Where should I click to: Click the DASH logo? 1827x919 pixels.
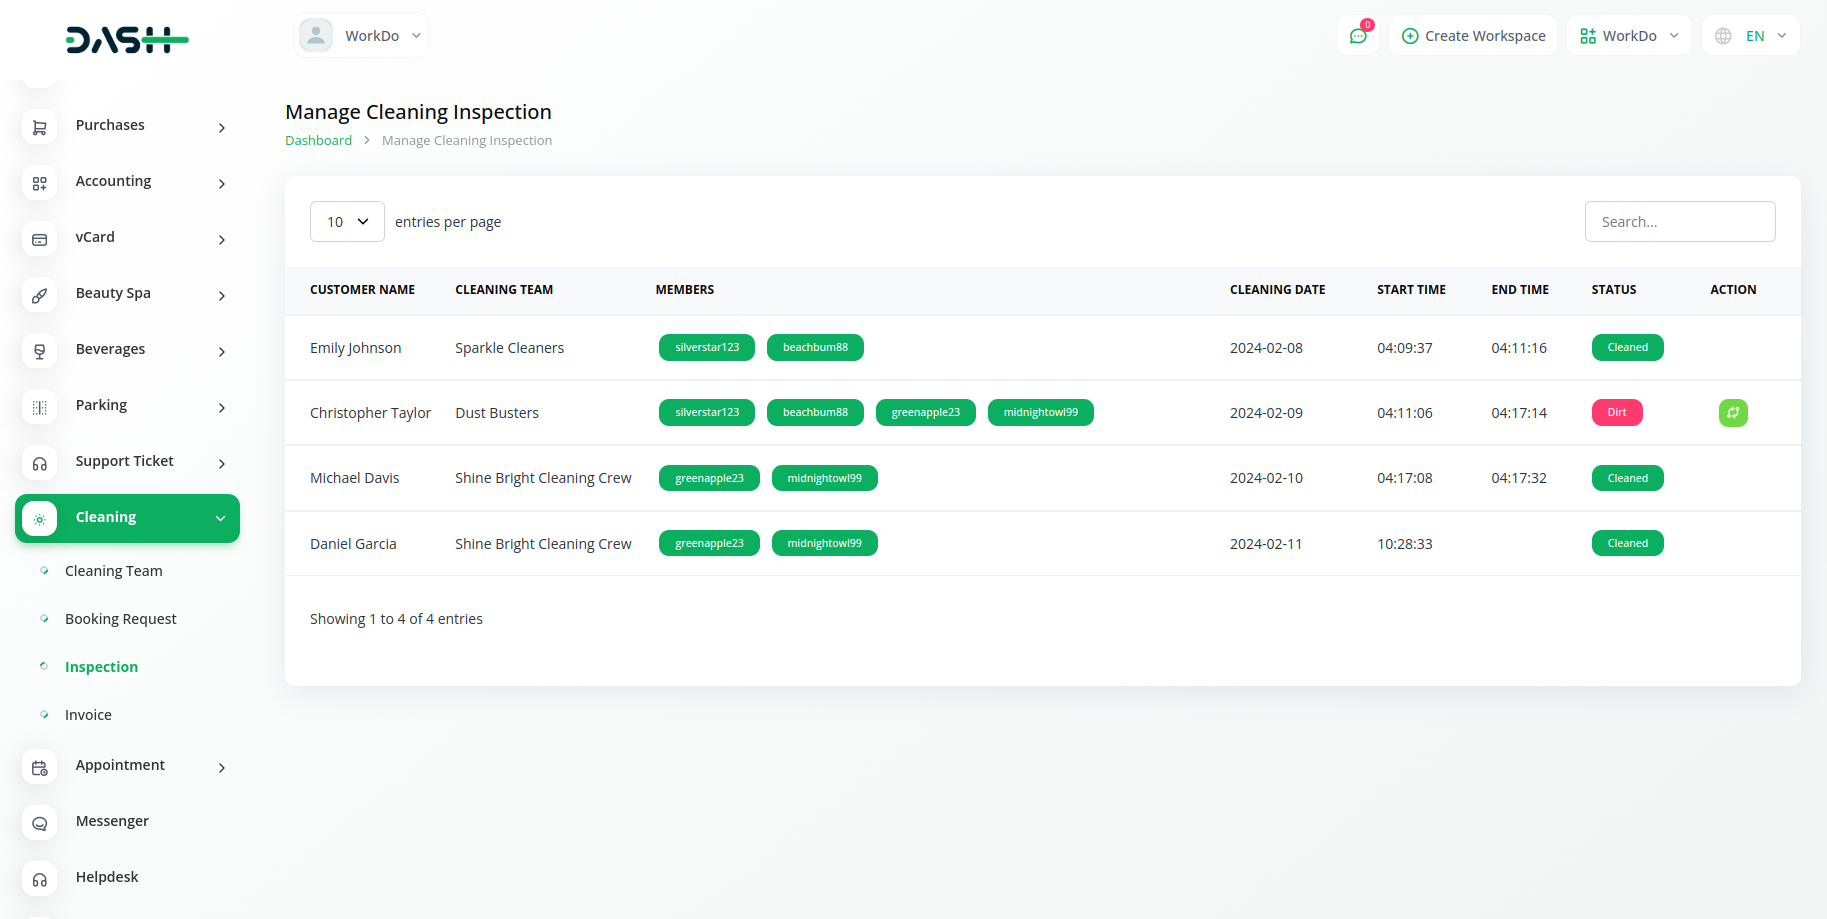[x=127, y=40]
